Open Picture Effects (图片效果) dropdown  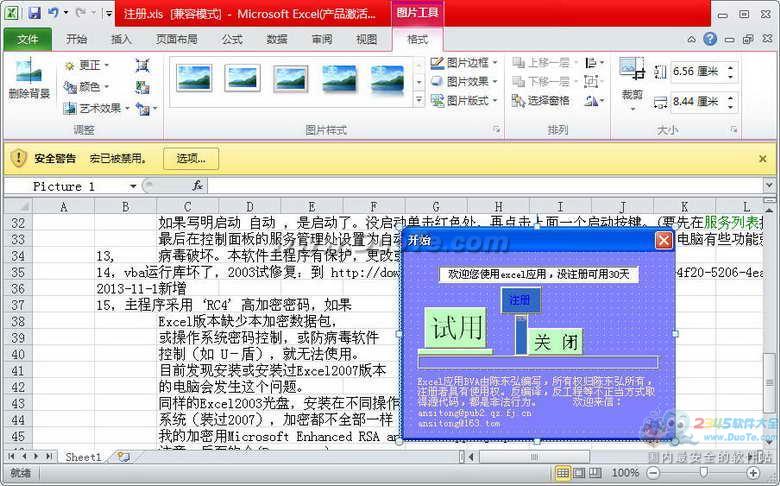click(464, 81)
